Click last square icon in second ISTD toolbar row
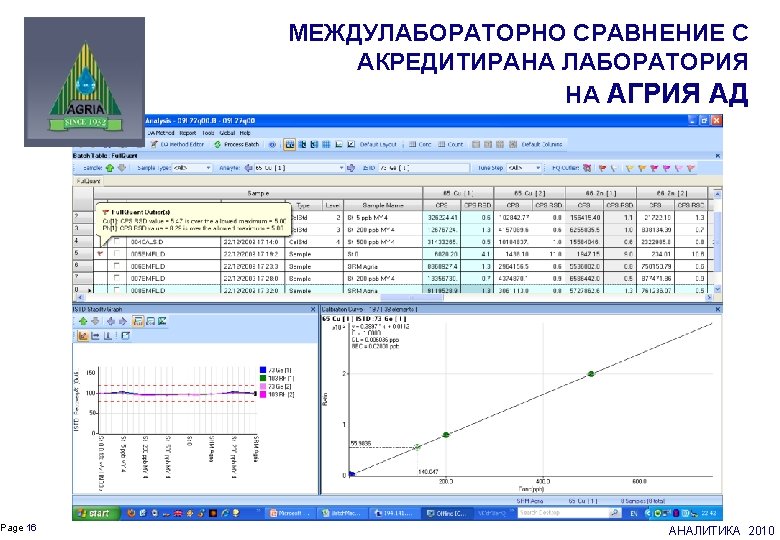 pos(126,336)
